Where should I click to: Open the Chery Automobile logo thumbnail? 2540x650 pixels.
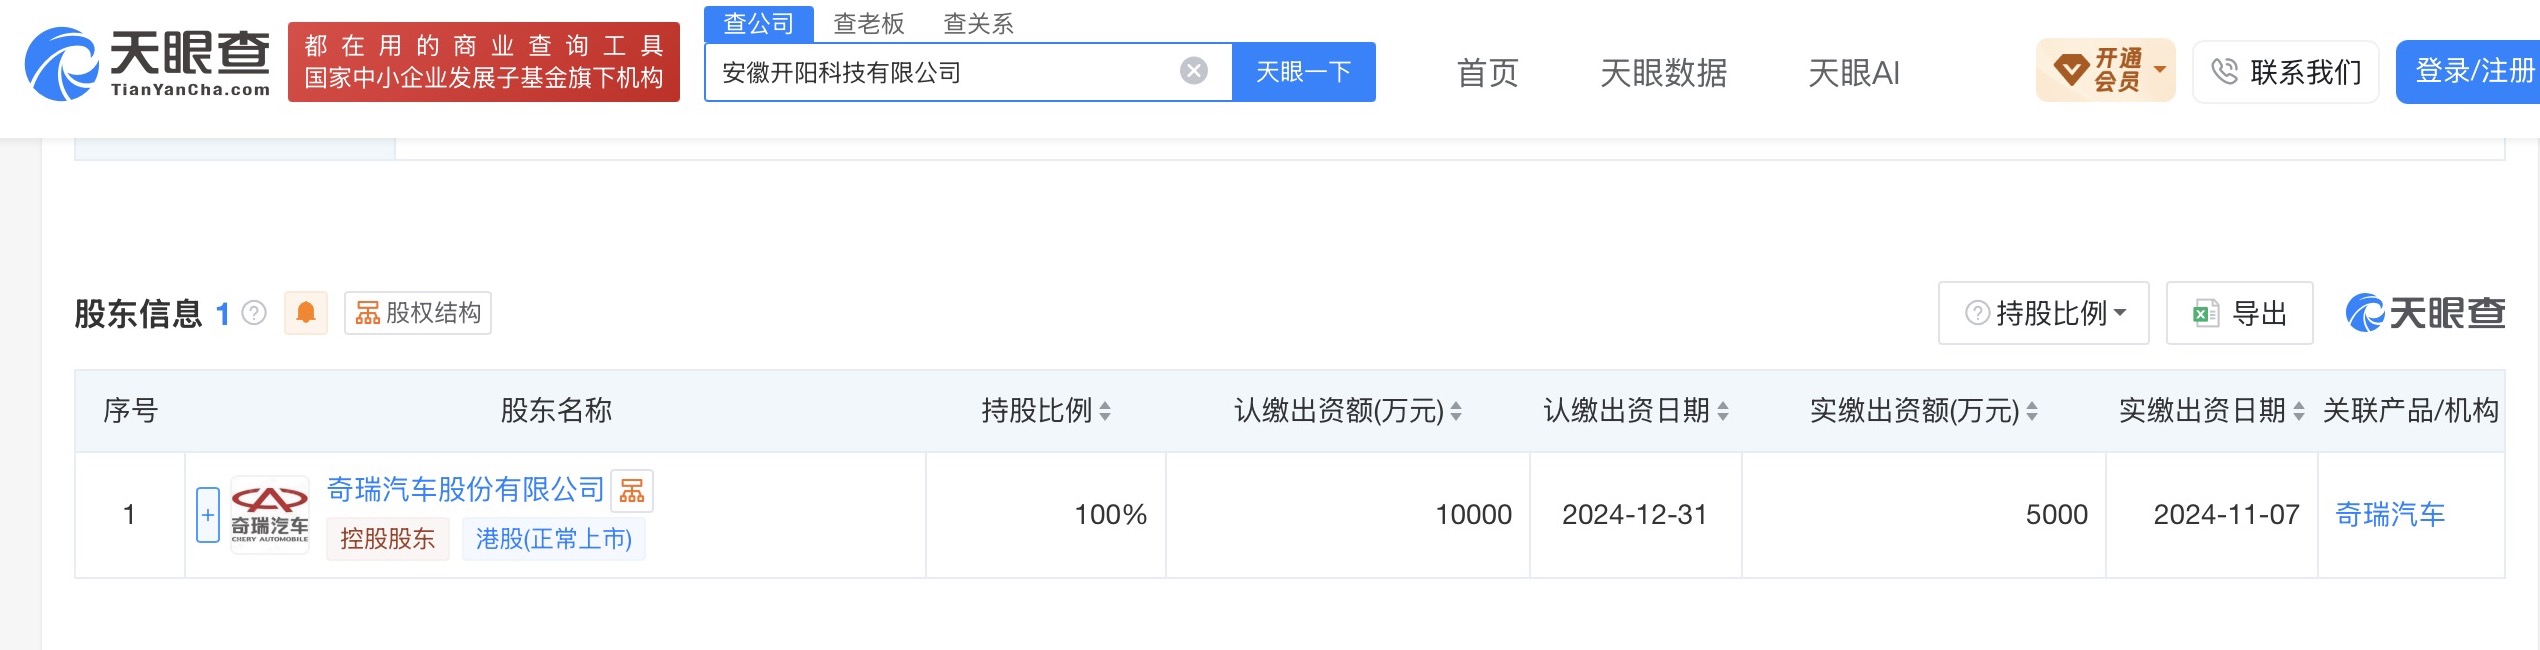tap(270, 515)
